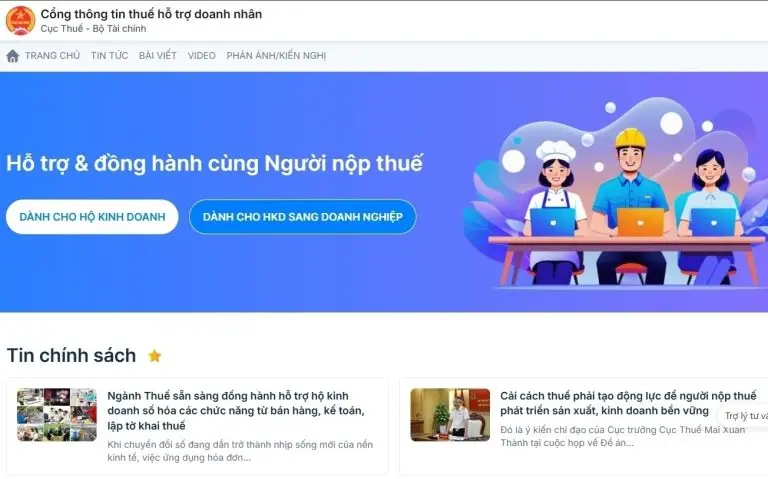Click DÀNH CHO HKD SANG DOANH NGHIỆP button
Viewport: 768px width, 479px height.
pos(303,216)
